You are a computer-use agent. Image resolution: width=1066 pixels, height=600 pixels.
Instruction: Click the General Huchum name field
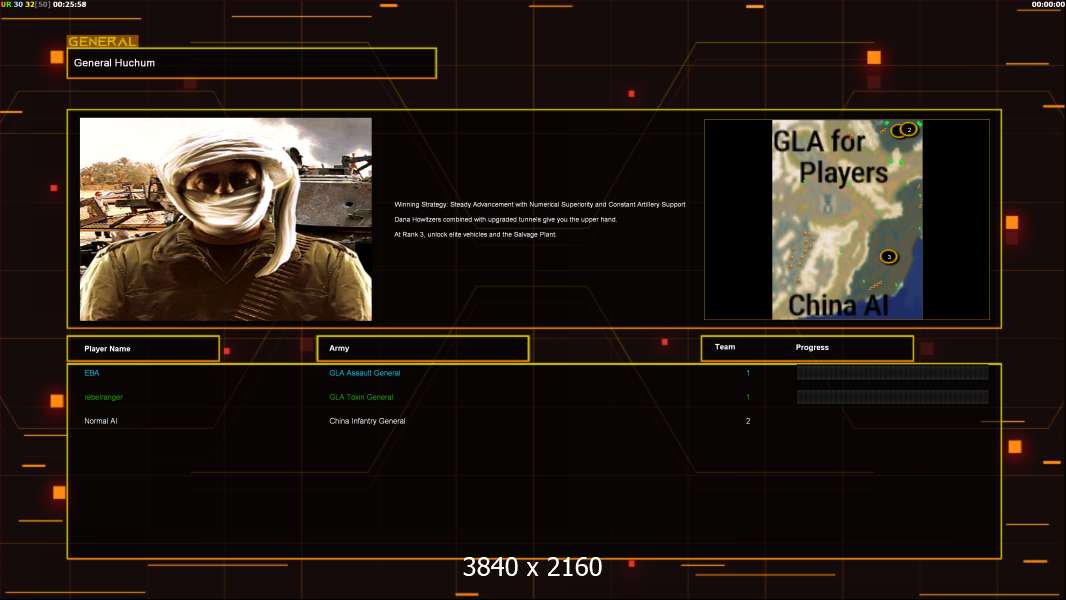[x=252, y=63]
